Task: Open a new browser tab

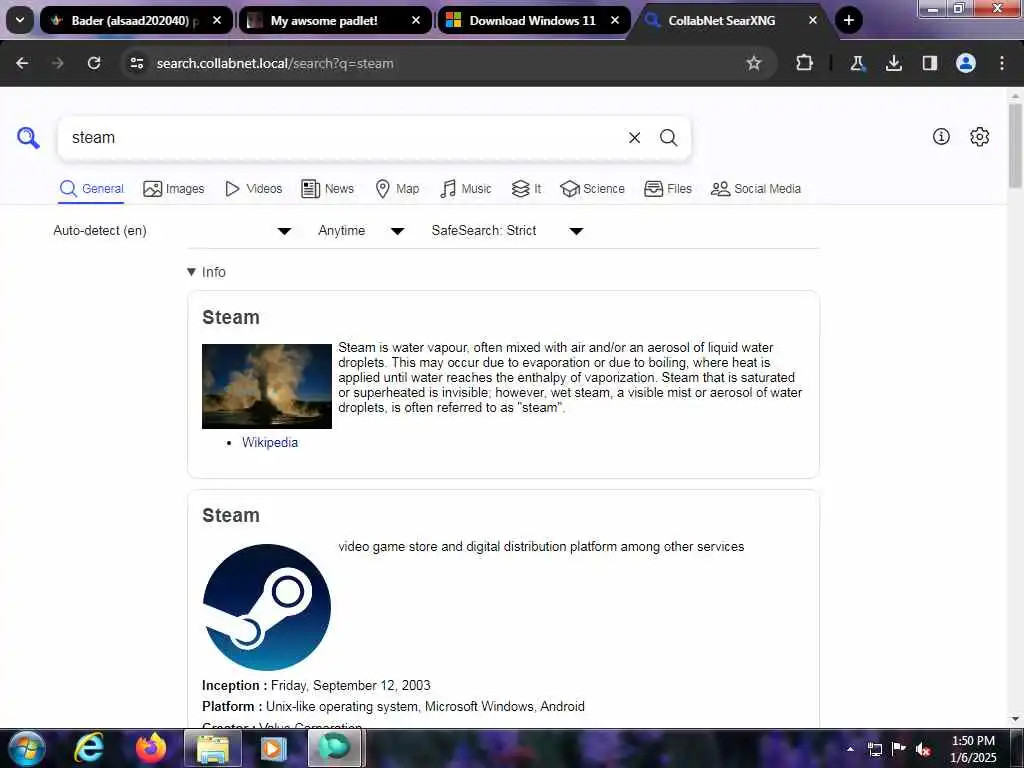Action: (x=848, y=20)
